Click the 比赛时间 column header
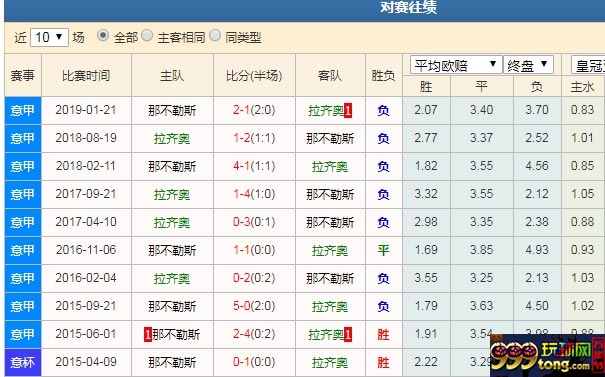 [86, 76]
